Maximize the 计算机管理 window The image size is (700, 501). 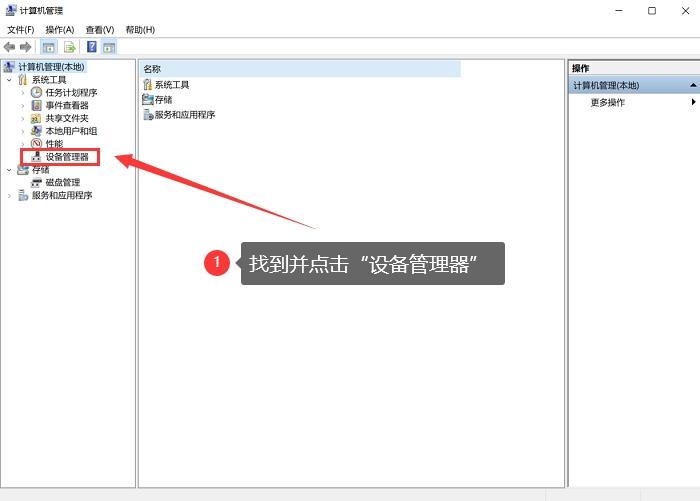coord(652,10)
